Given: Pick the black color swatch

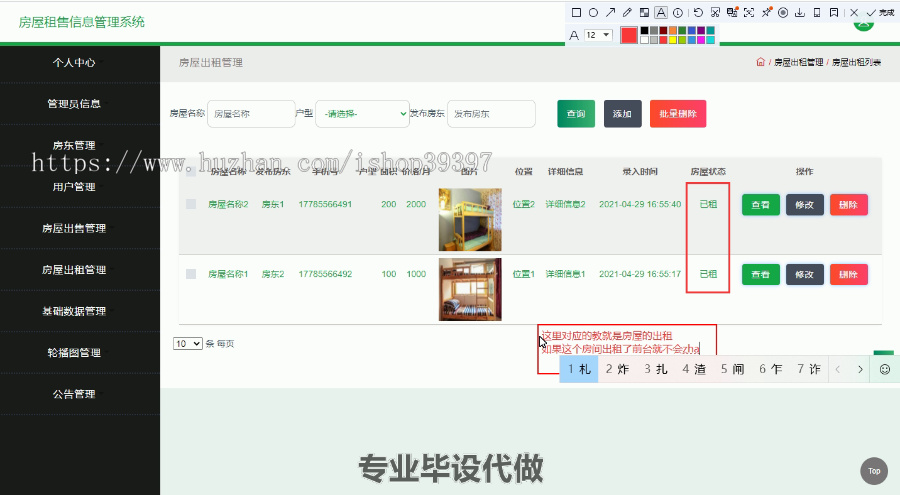Looking at the screenshot, I should tap(644, 30).
